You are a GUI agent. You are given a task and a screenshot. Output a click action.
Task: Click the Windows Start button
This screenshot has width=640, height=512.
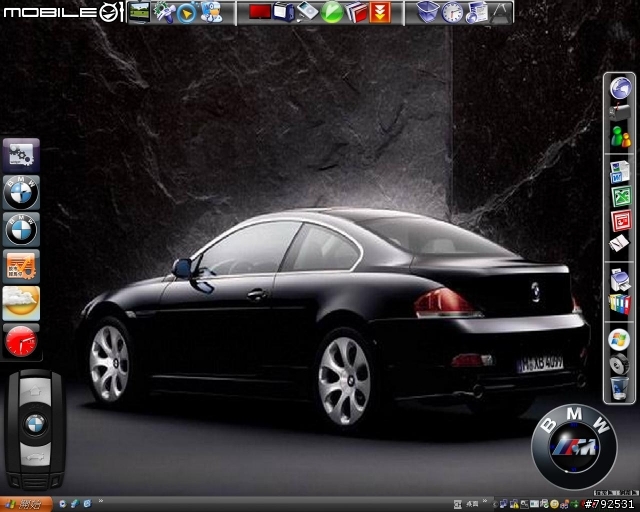click(26, 504)
